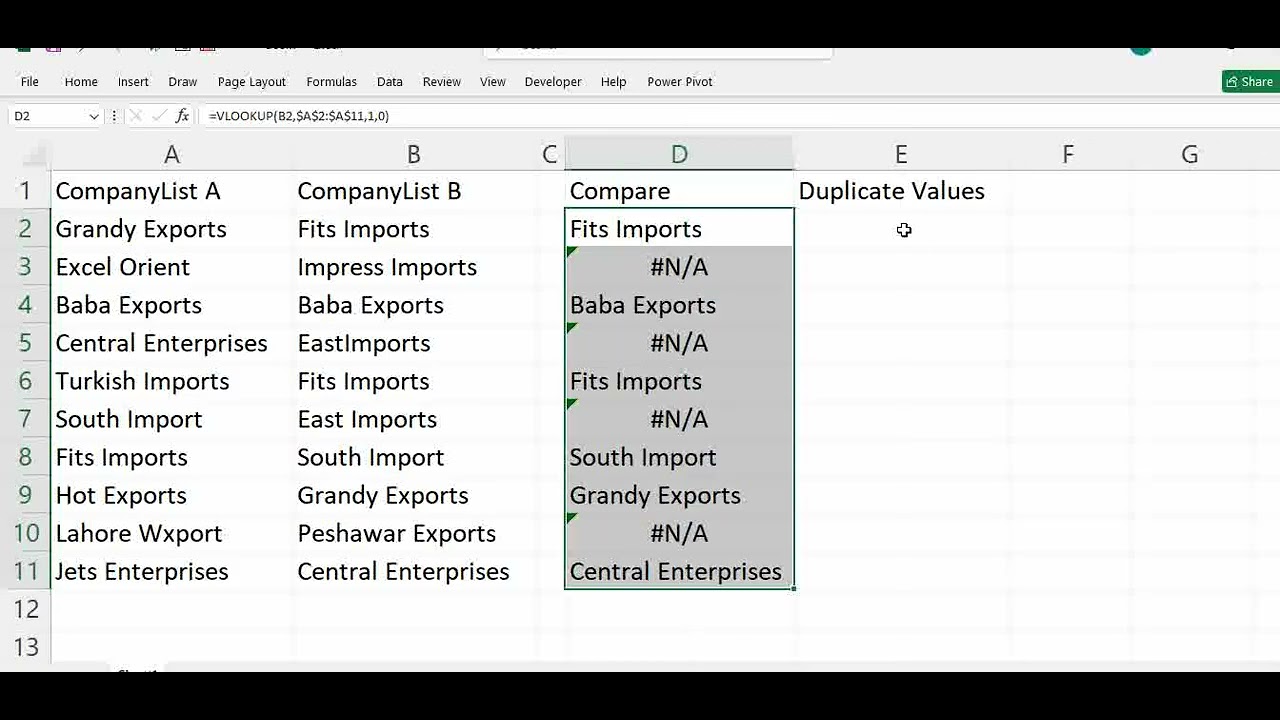Open the View tab

[493, 82]
